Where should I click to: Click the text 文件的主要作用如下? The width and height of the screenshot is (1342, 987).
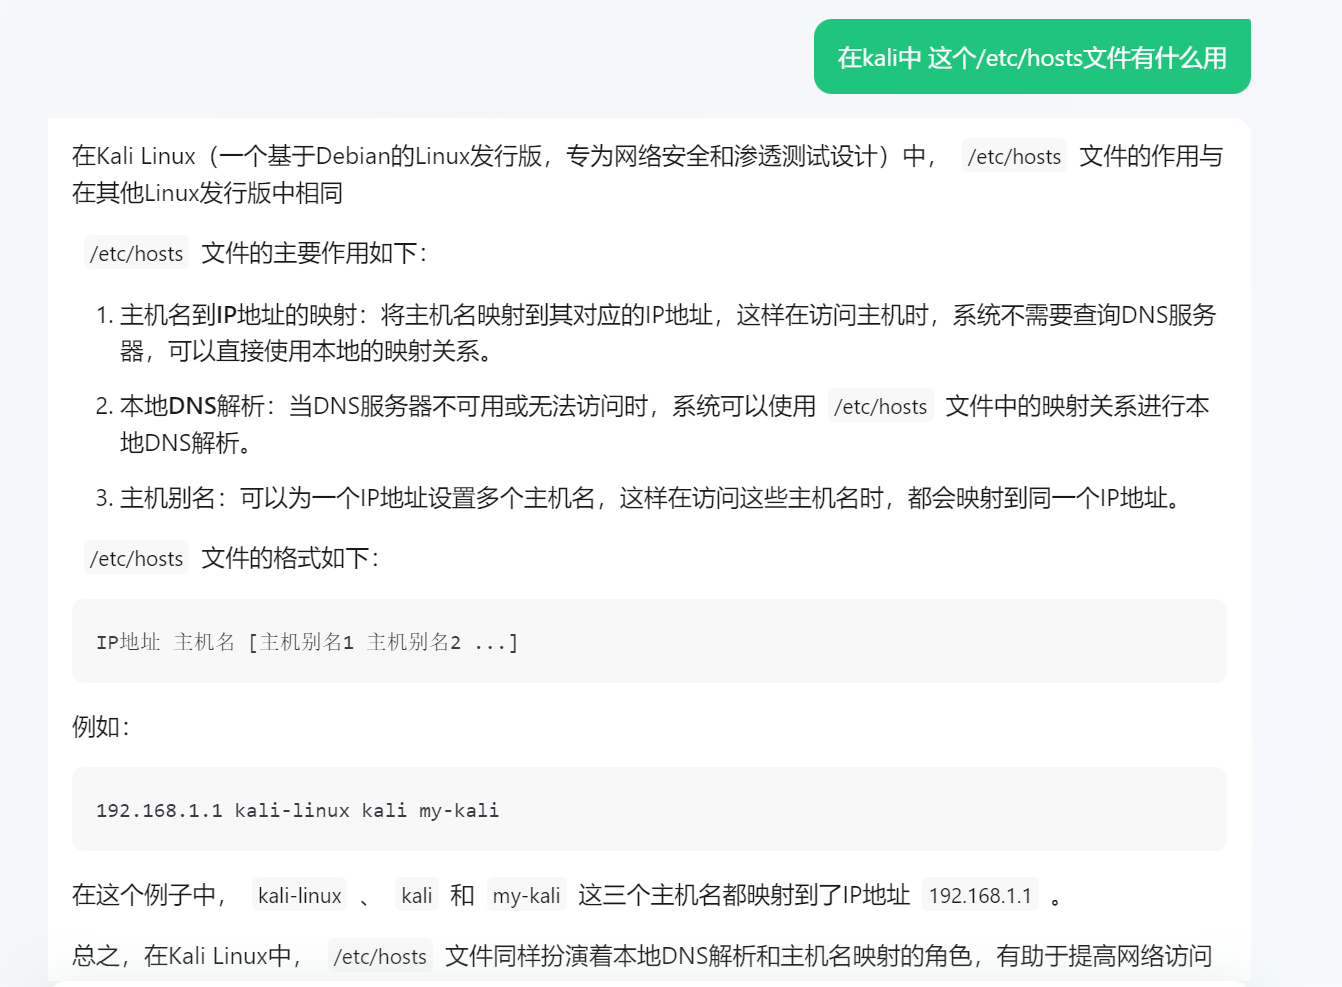point(314,254)
